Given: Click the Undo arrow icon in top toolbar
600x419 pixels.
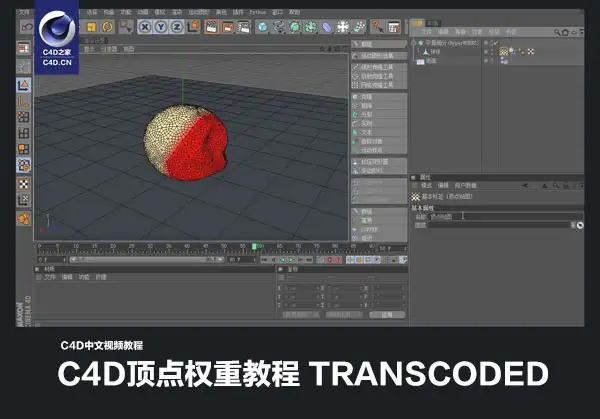Looking at the screenshot, I should click(x=26, y=27).
